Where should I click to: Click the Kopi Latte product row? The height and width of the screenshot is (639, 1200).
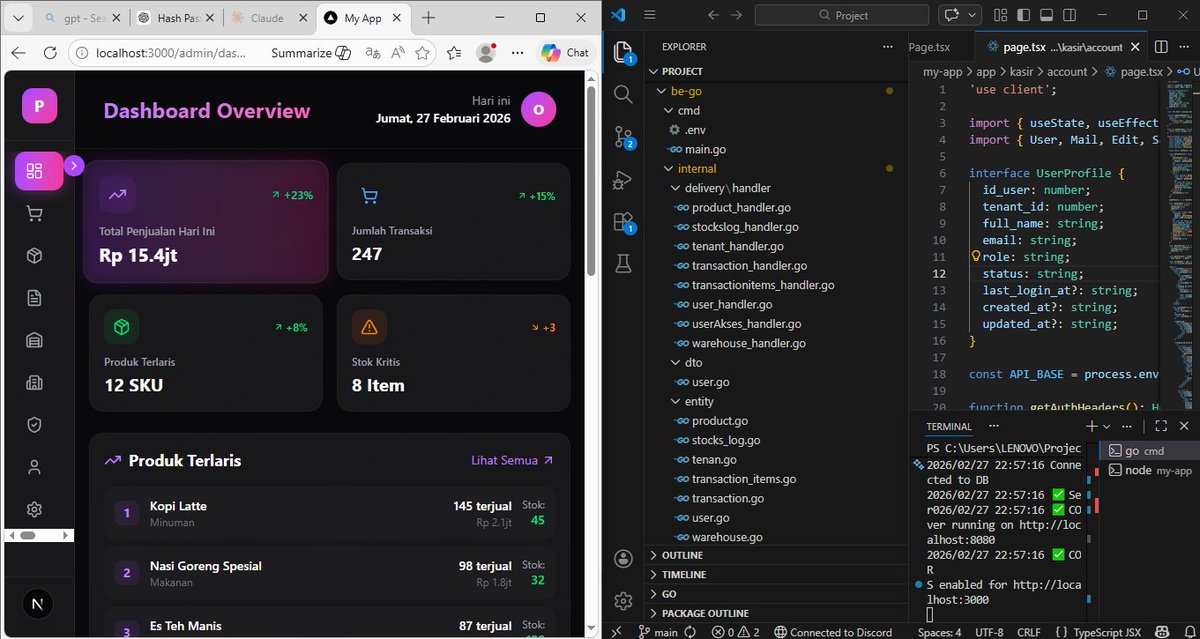[329, 513]
